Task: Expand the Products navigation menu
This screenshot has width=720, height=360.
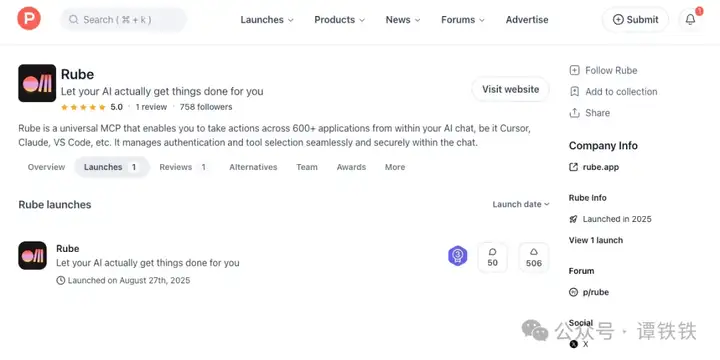Action: pos(339,20)
